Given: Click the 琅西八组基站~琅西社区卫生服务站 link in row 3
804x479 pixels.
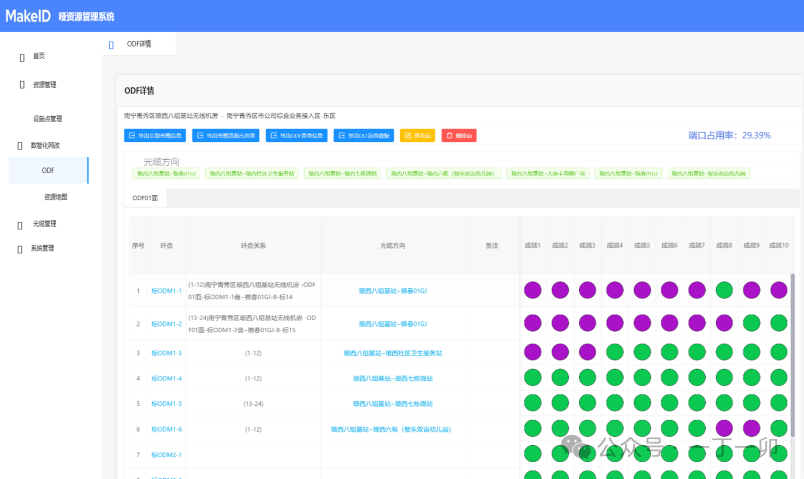Looking at the screenshot, I should (x=393, y=353).
